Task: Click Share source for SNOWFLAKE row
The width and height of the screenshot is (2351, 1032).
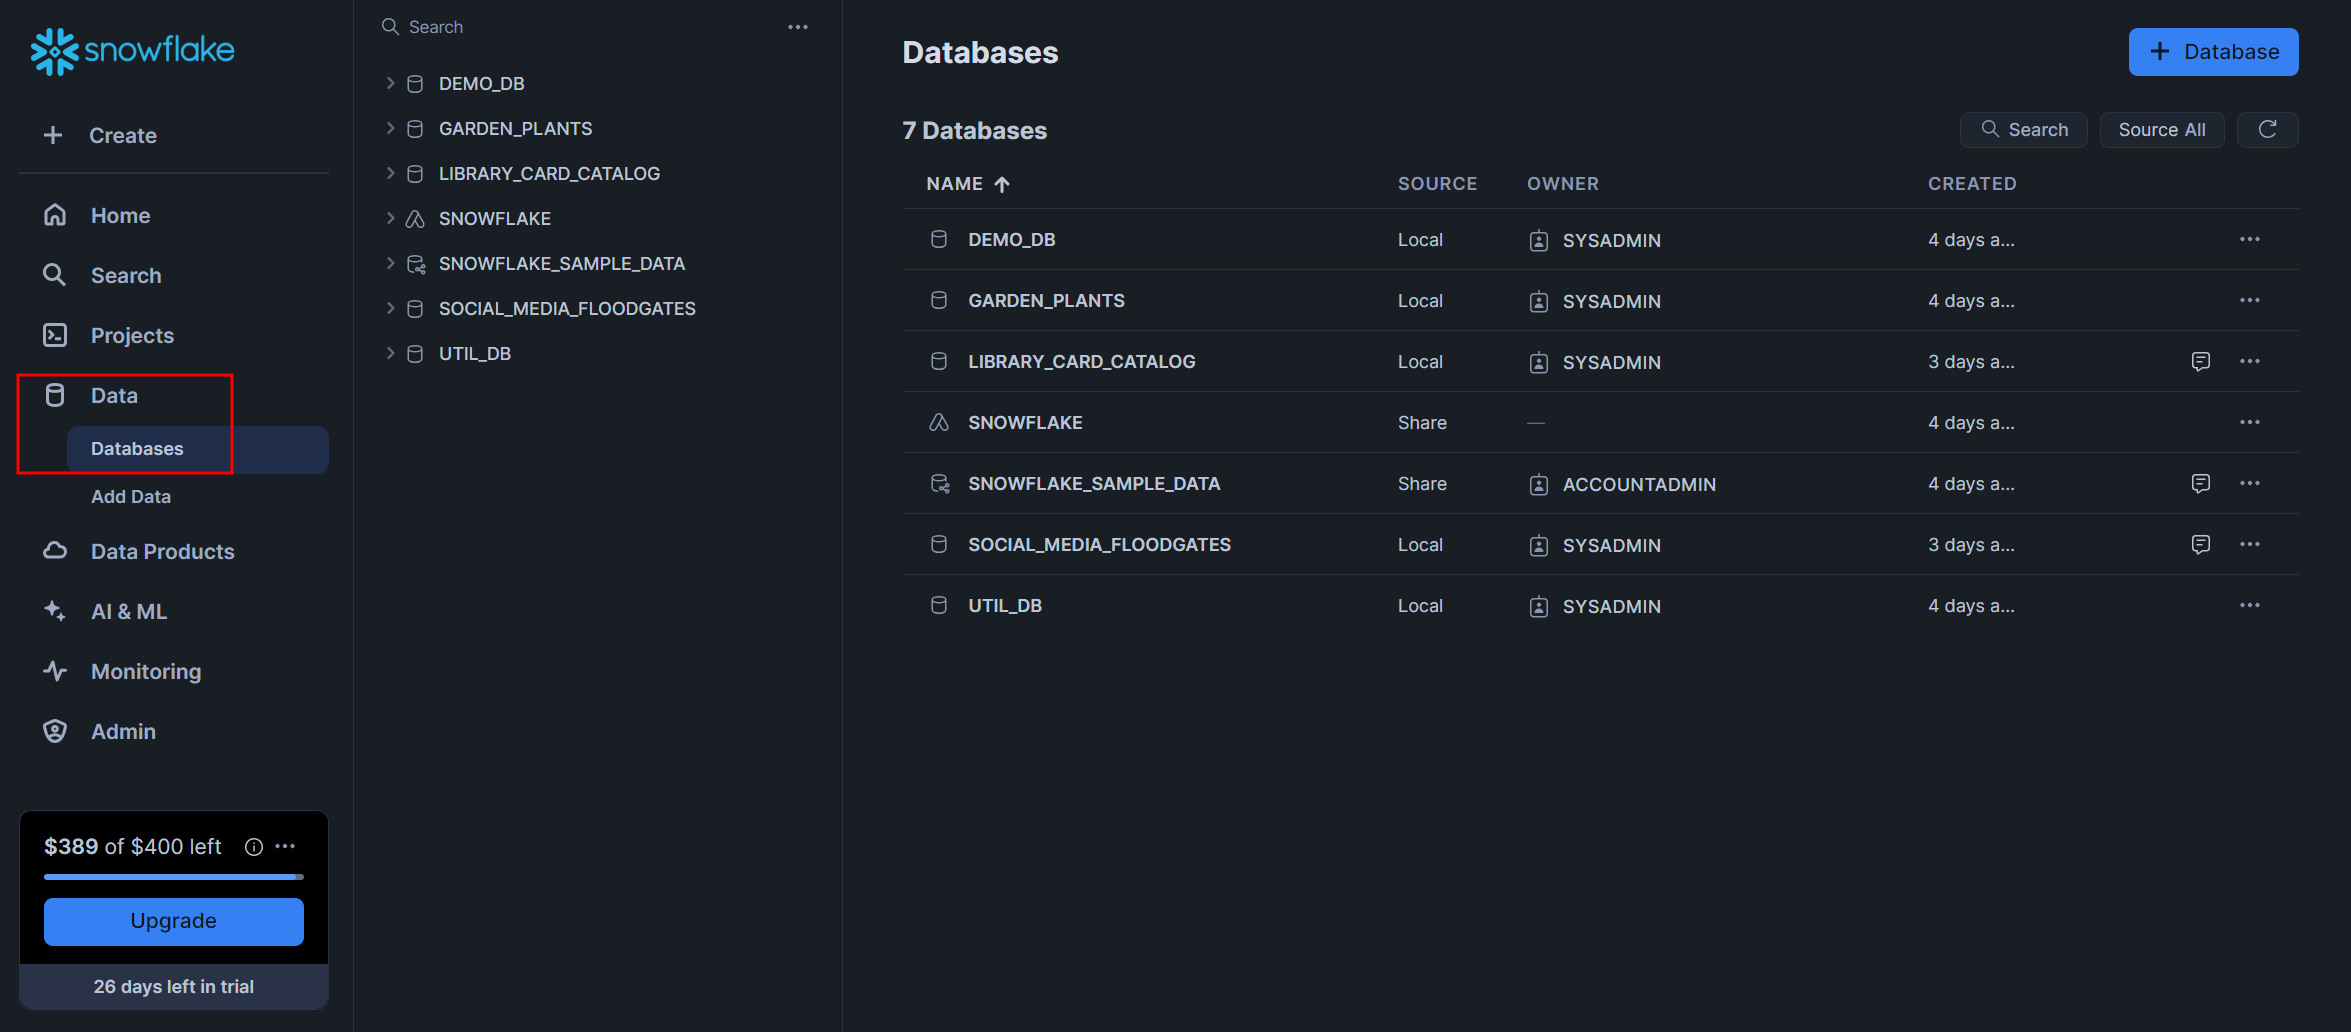Action: tap(1422, 423)
